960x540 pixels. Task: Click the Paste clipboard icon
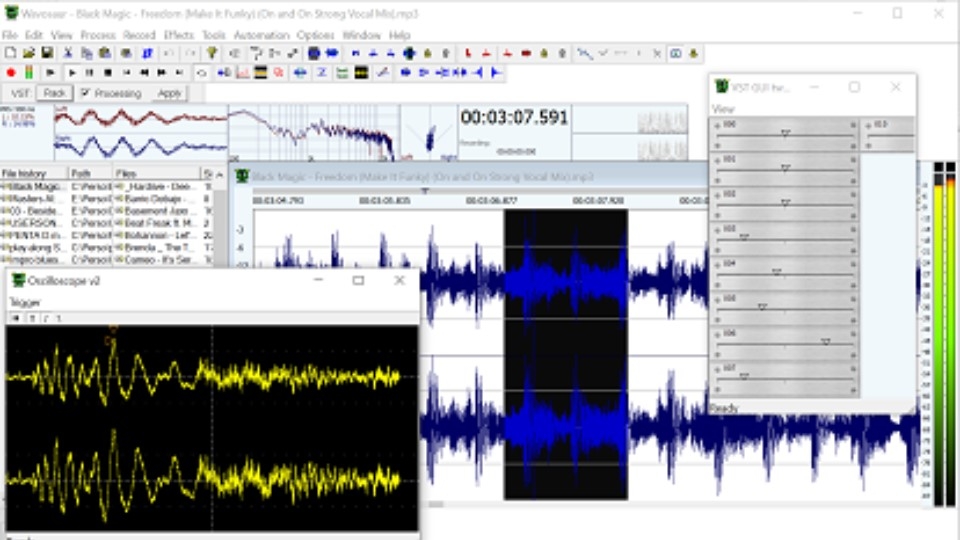coord(105,53)
